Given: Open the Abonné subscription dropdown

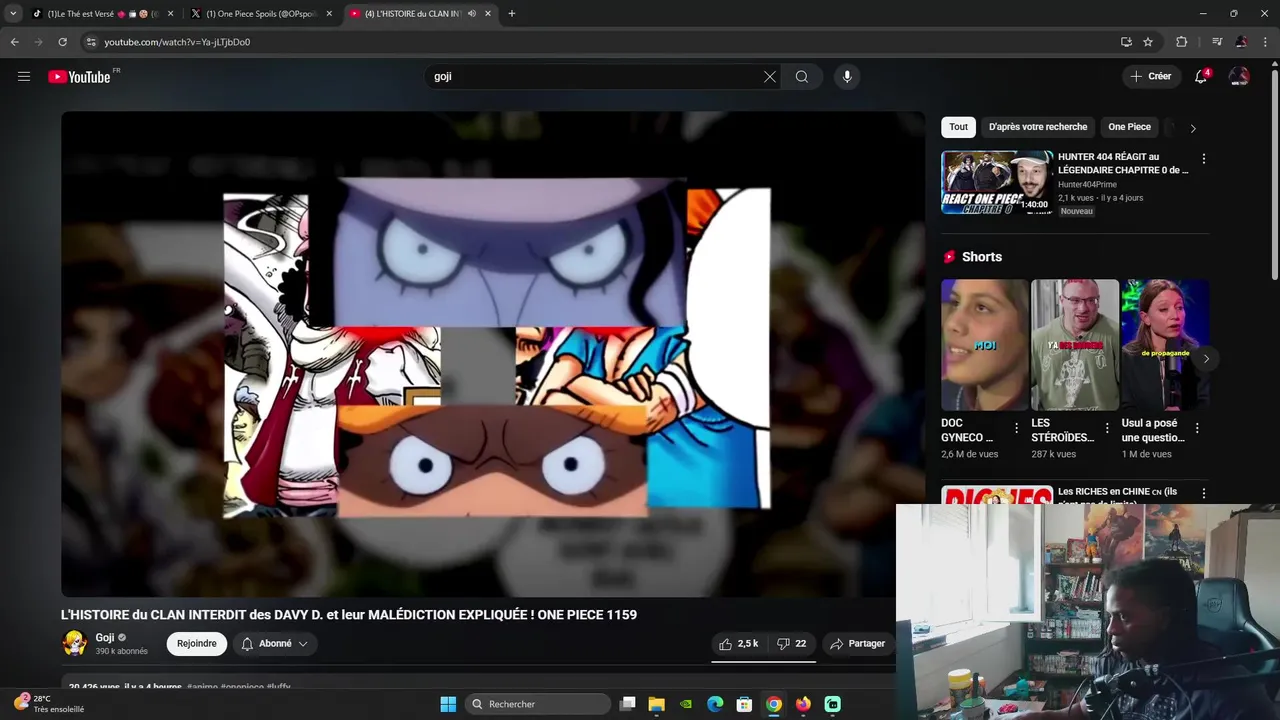Looking at the screenshot, I should tap(275, 644).
